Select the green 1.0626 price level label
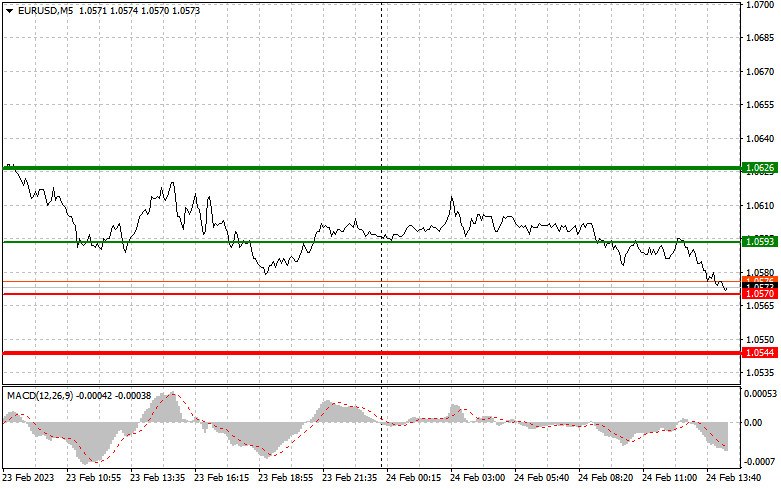 point(760,168)
